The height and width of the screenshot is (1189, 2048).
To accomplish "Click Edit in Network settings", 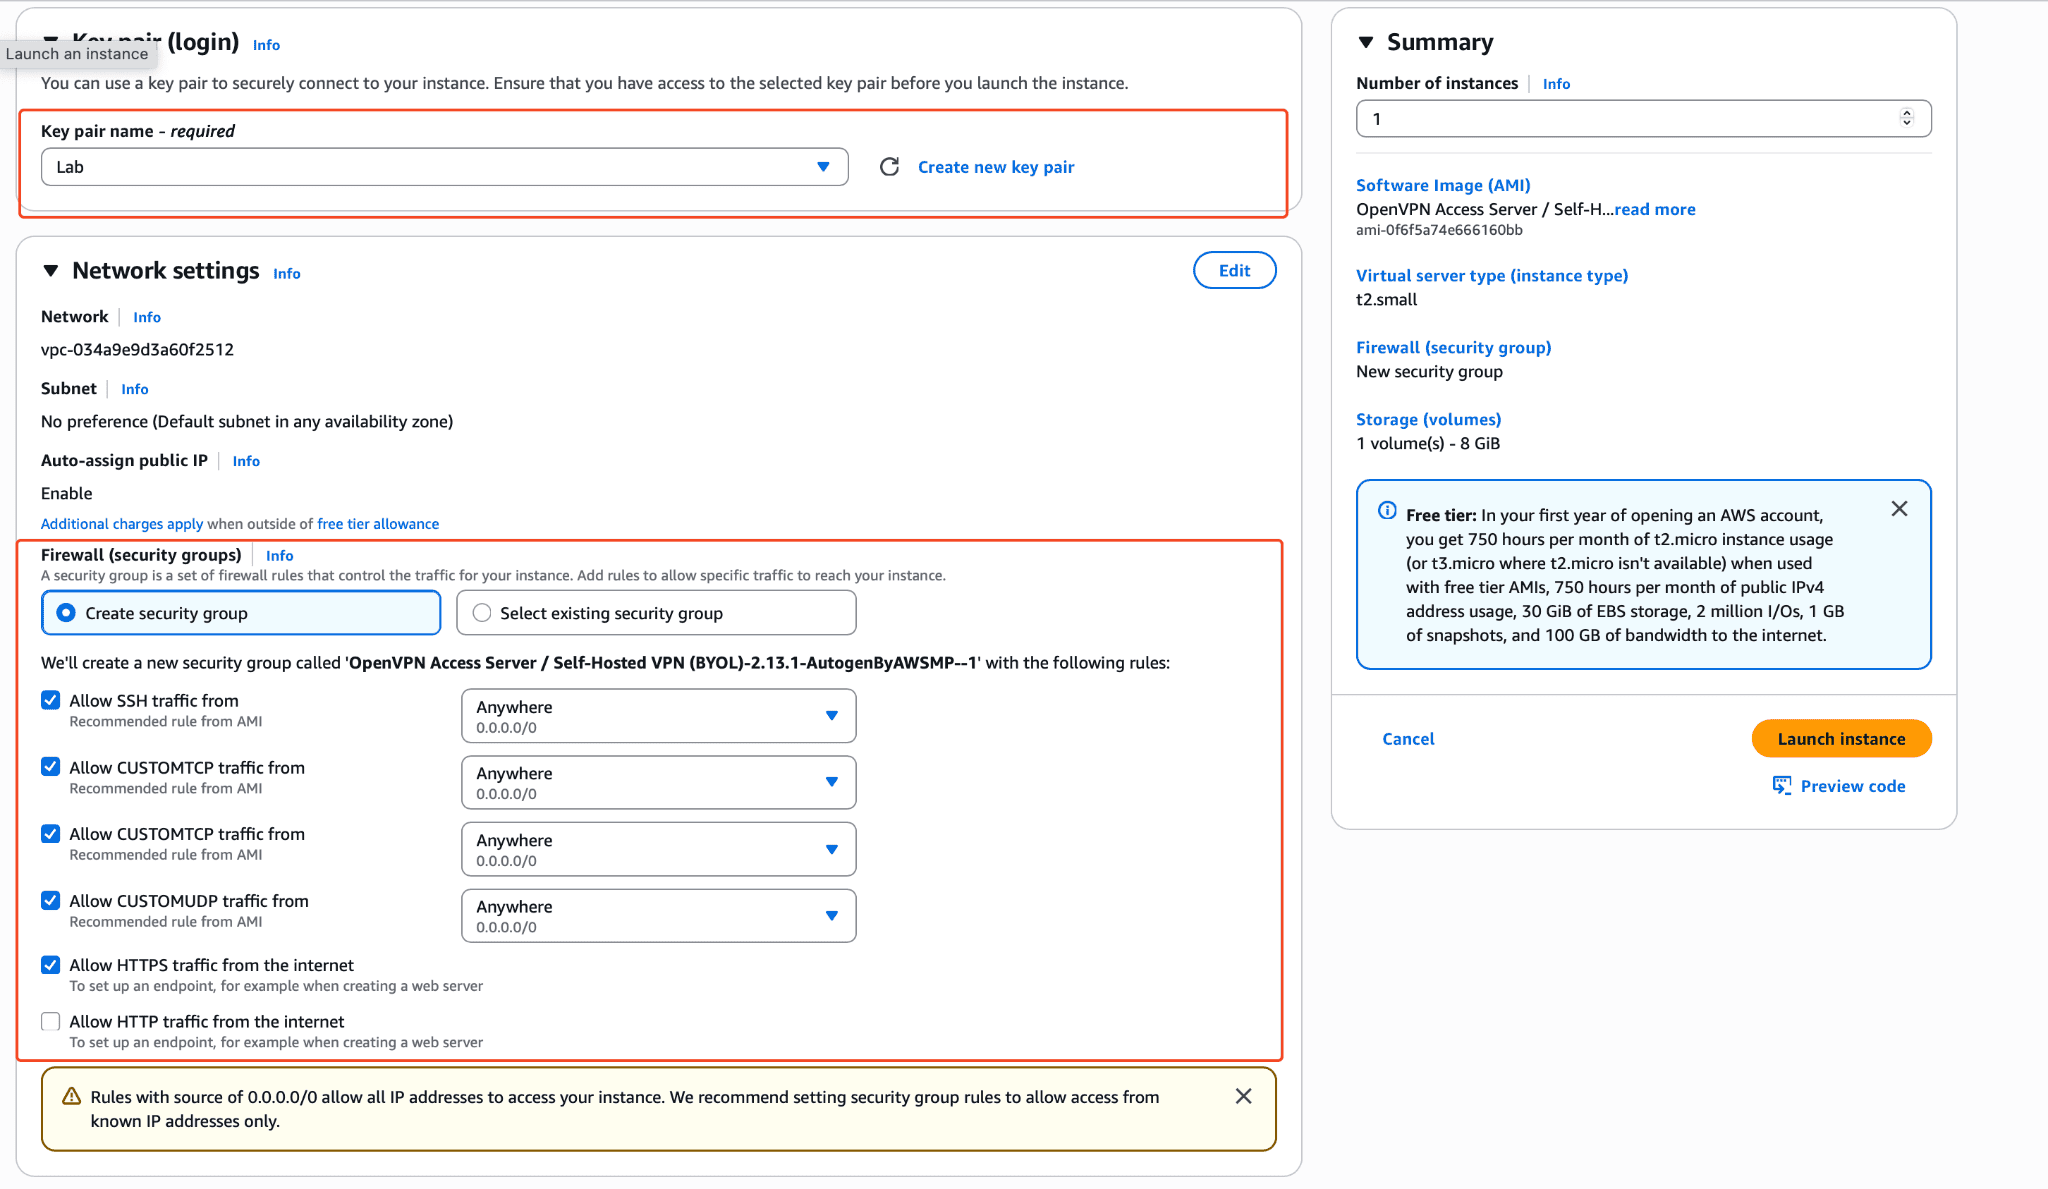I will (1234, 271).
